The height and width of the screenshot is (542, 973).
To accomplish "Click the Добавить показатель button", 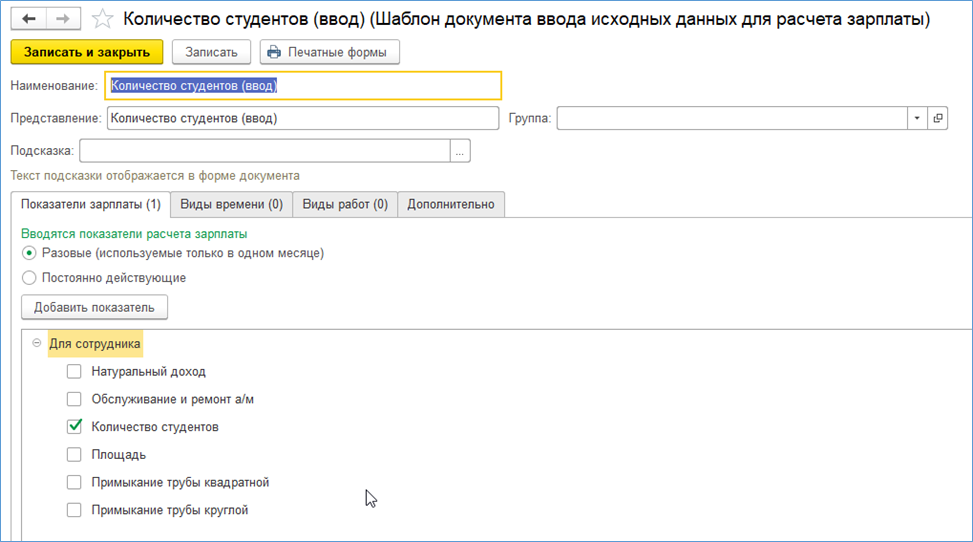I will (x=94, y=307).
